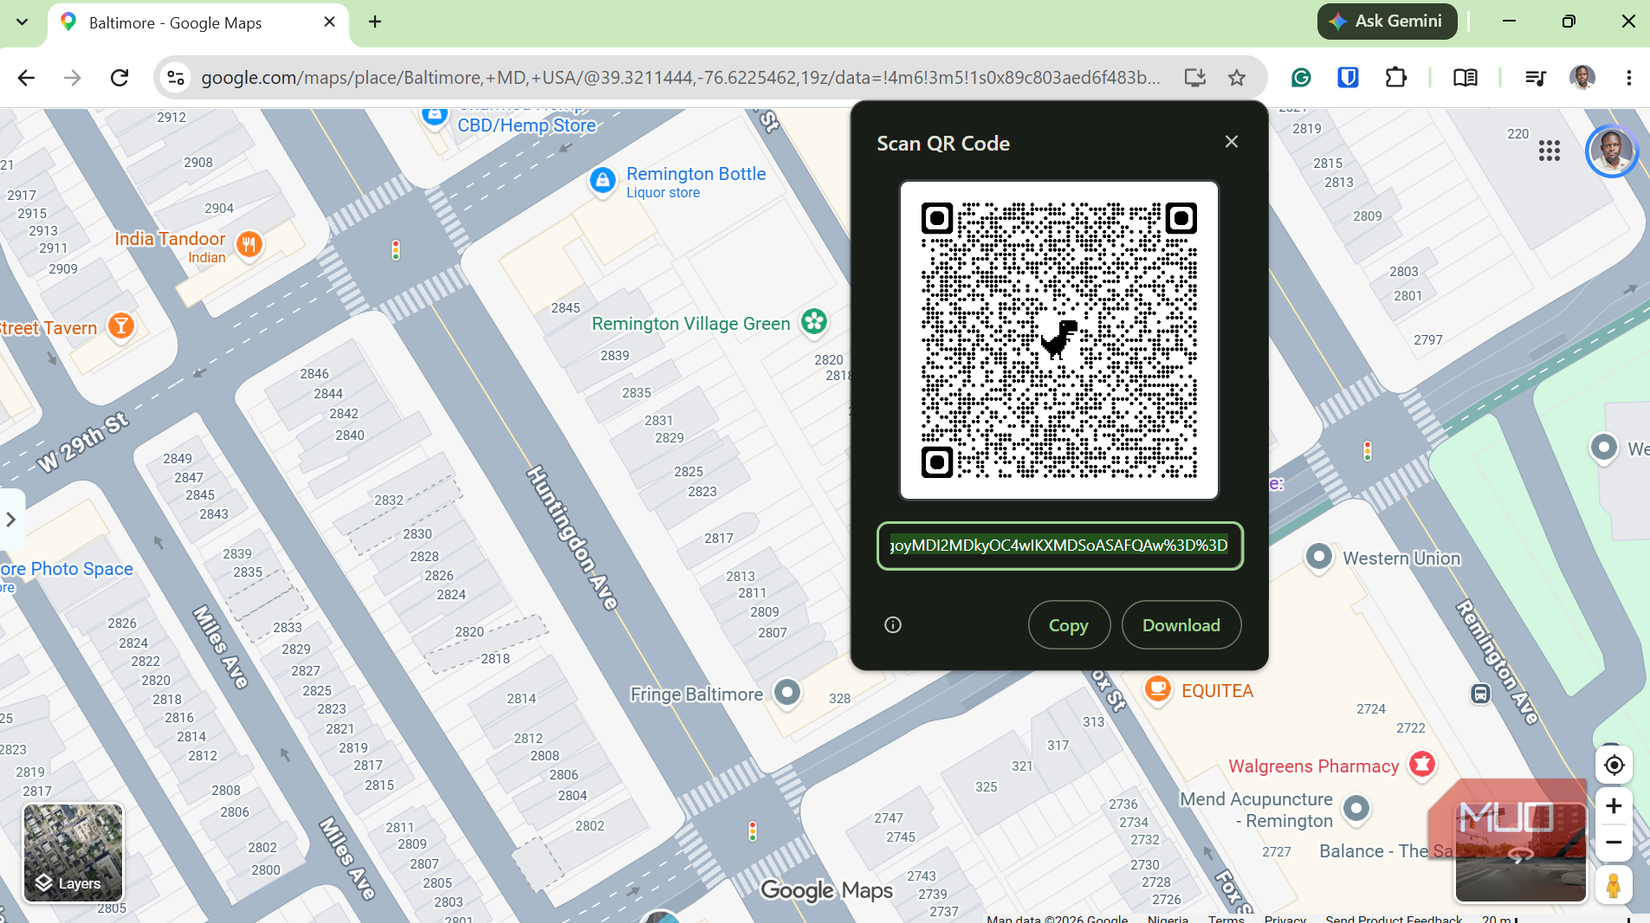Go back to previous page
The image size is (1650, 923).
point(26,77)
